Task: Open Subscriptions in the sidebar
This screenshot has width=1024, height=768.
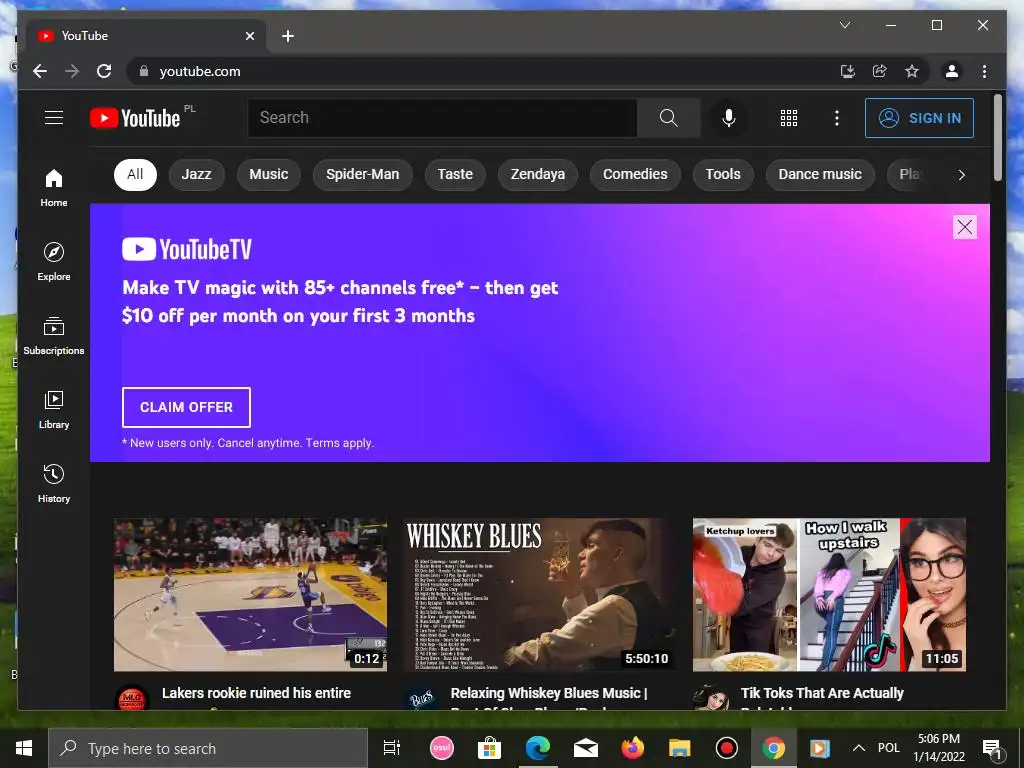Action: pos(54,336)
